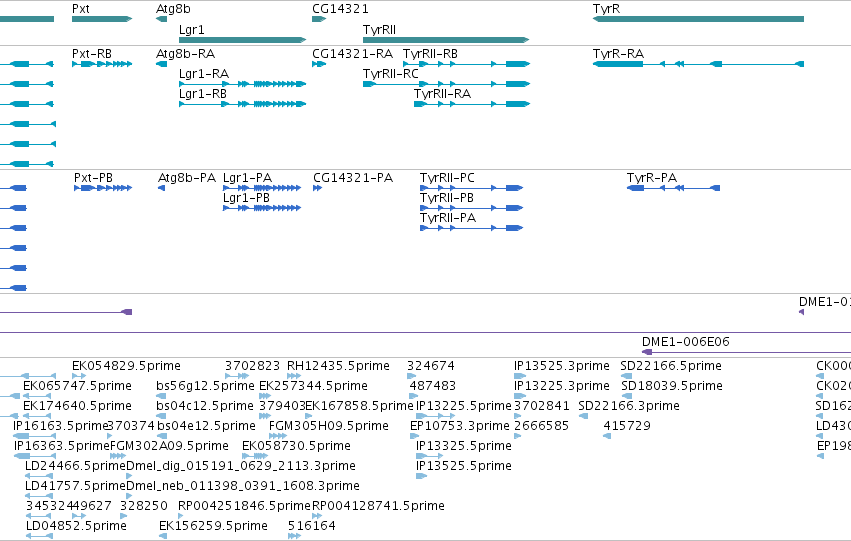Image resolution: width=851 pixels, height=541 pixels.
Task: Click the IP13525.3prime EST label
Action: point(562,366)
